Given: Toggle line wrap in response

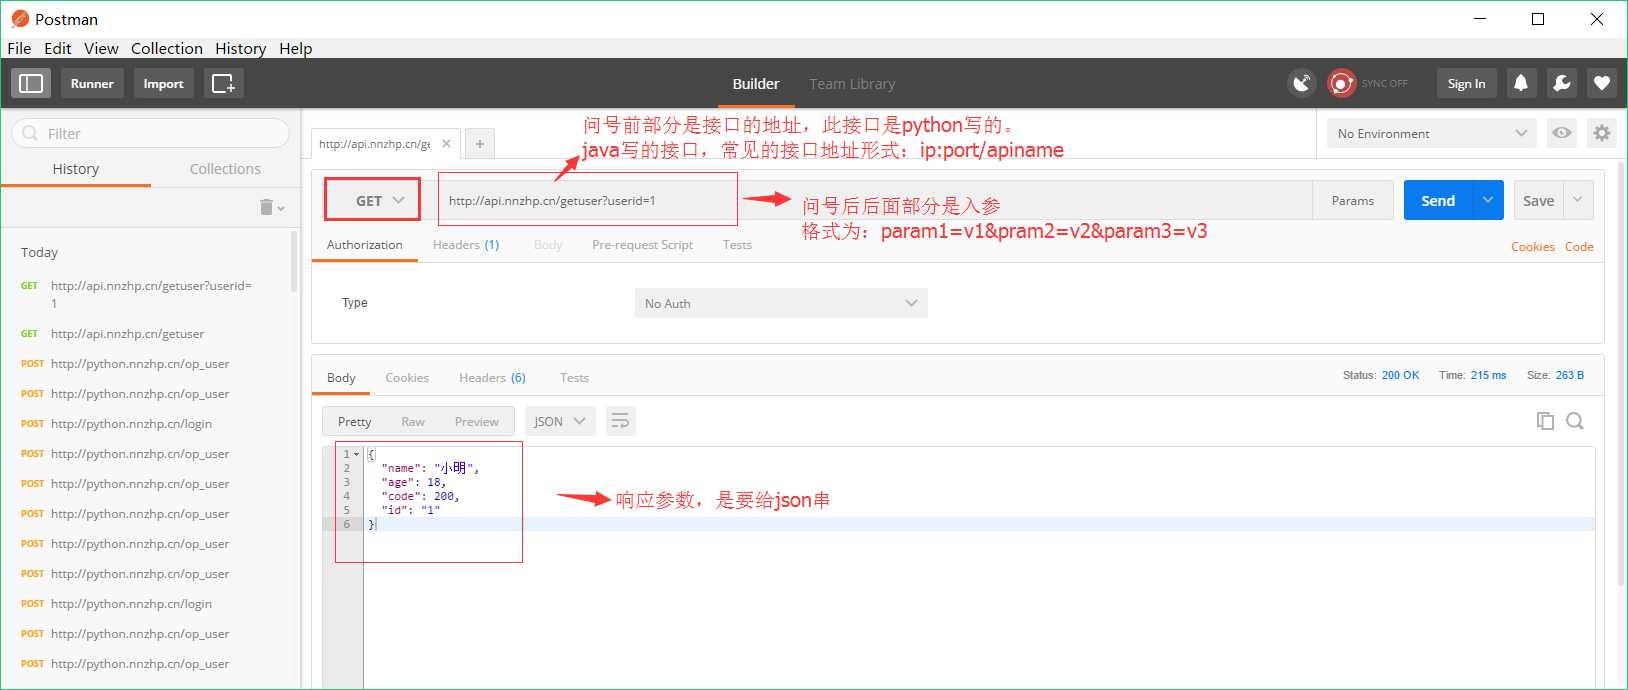Looking at the screenshot, I should (x=620, y=421).
